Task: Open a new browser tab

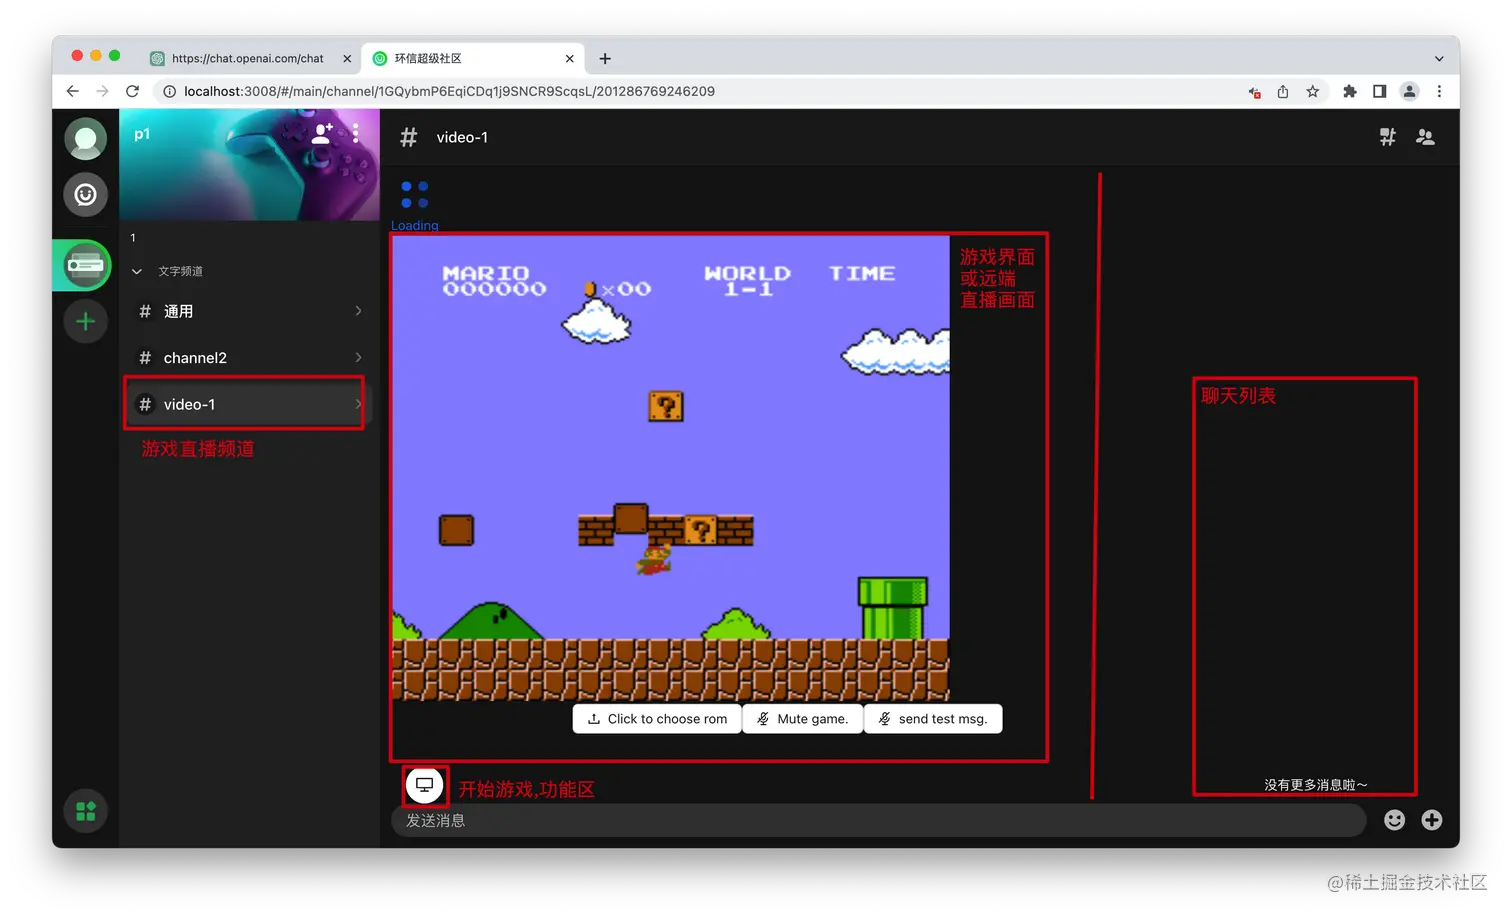Action: [x=605, y=58]
